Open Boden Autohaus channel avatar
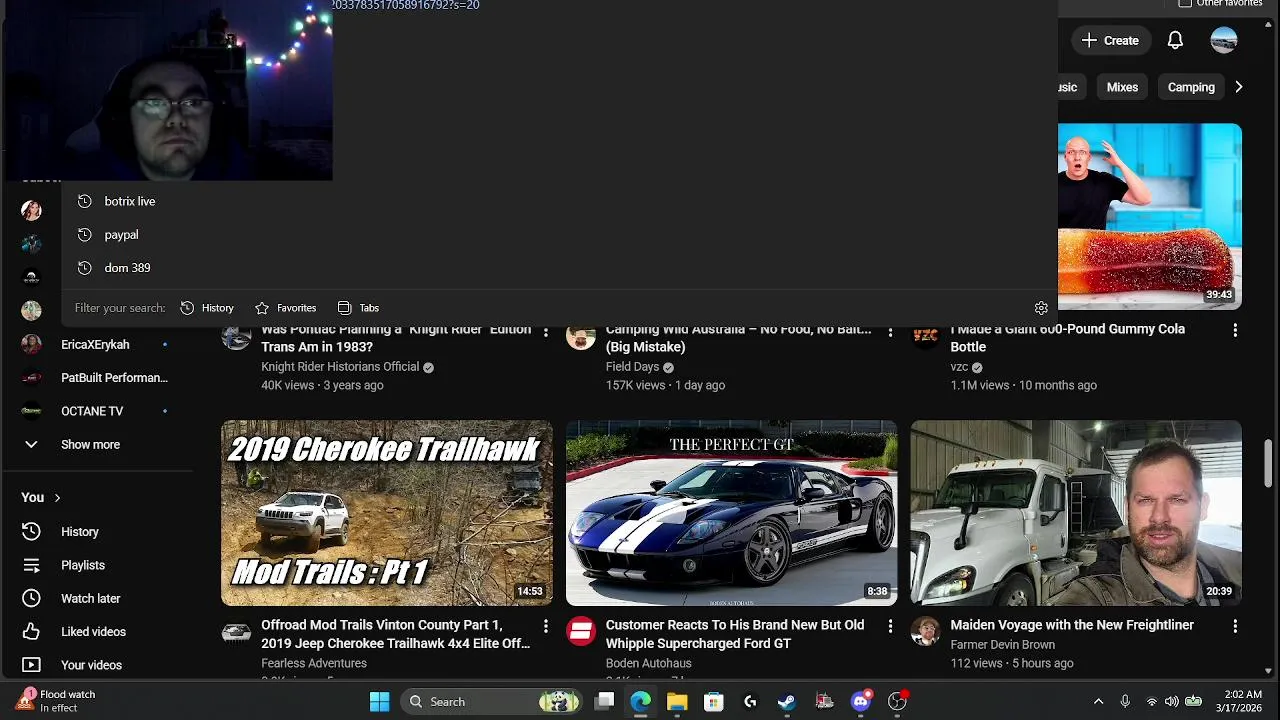Screen dimensions: 1280x720 click(x=581, y=632)
